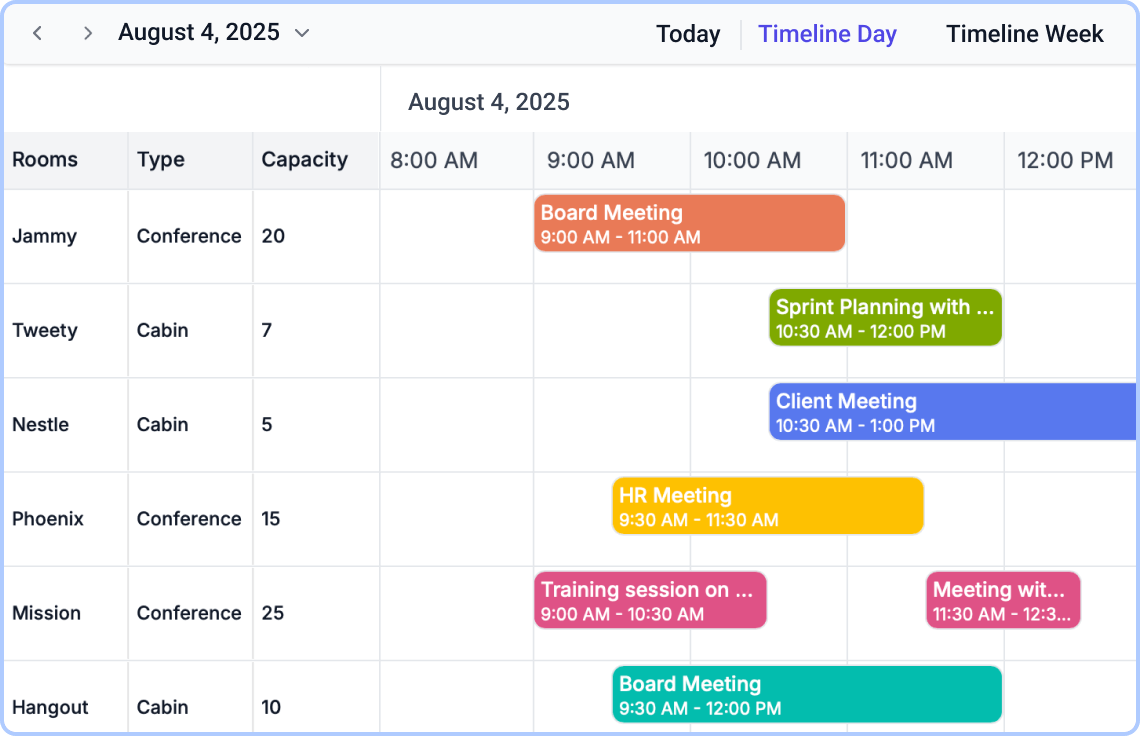Switch to the Timeline Week view
Viewport: 1140px width, 736px height.
pyautogui.click(x=1024, y=33)
